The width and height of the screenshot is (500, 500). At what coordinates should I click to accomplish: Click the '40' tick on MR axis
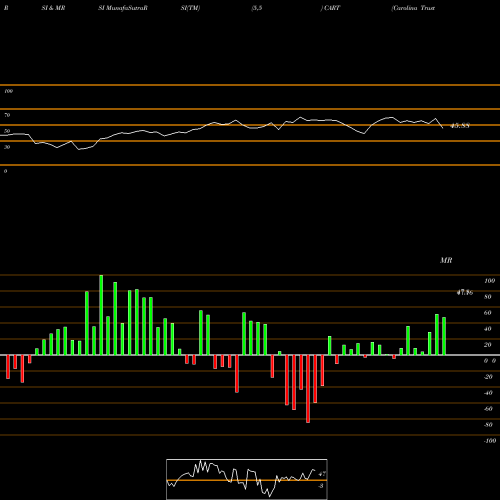[x=488, y=329]
